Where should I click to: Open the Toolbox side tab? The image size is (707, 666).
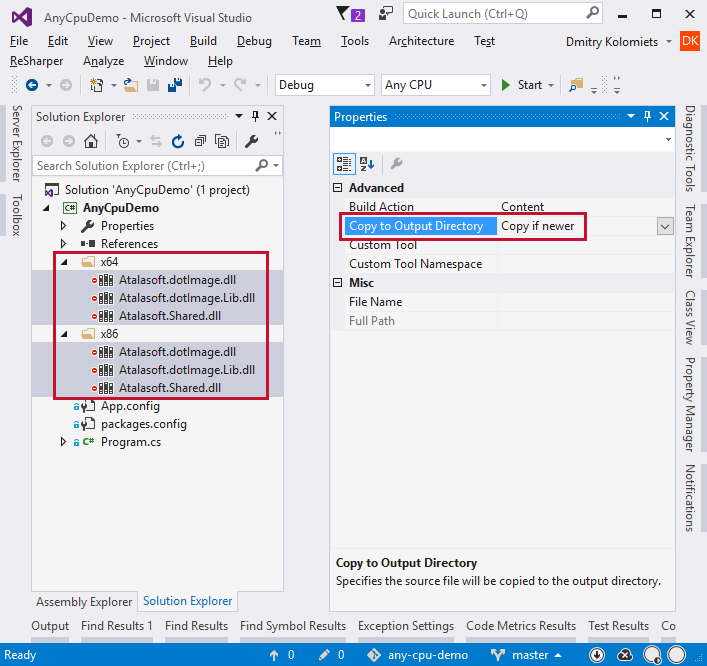coord(17,215)
